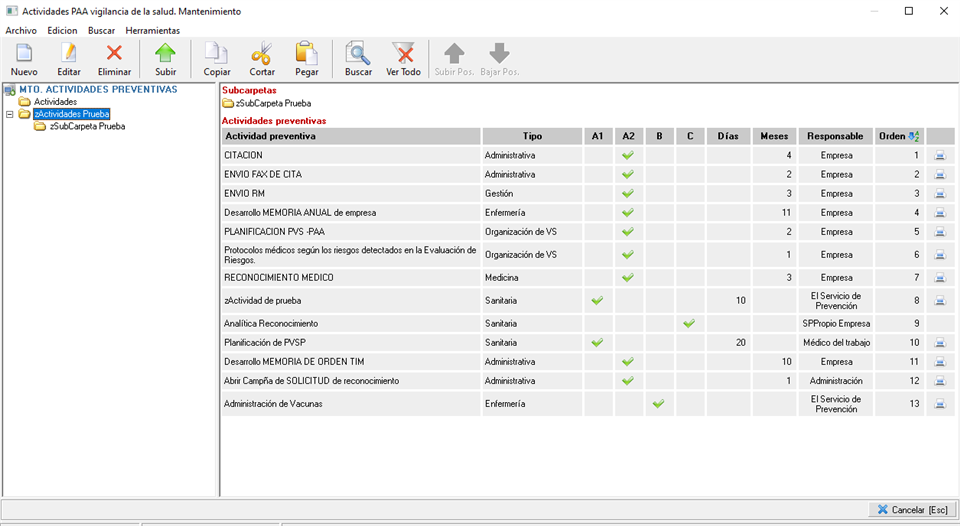The image size is (960, 526).
Task: Collapse the zActividades Prueba tree node
Action: coord(10,114)
